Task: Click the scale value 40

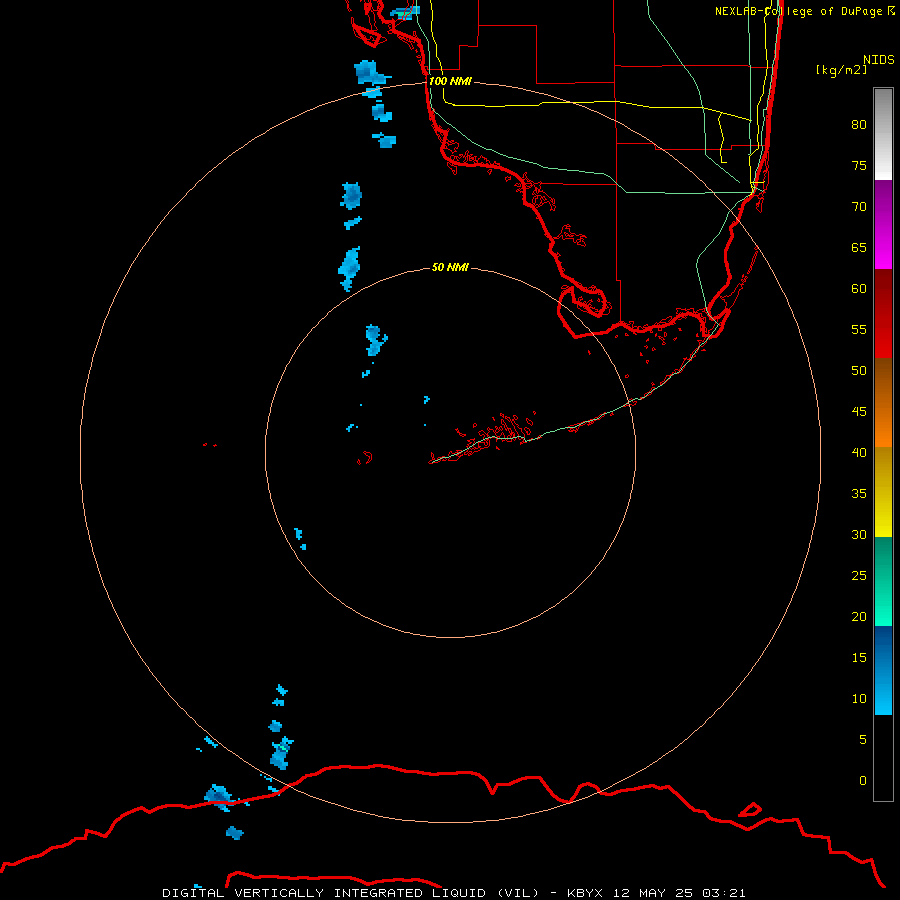Action: [x=859, y=453]
